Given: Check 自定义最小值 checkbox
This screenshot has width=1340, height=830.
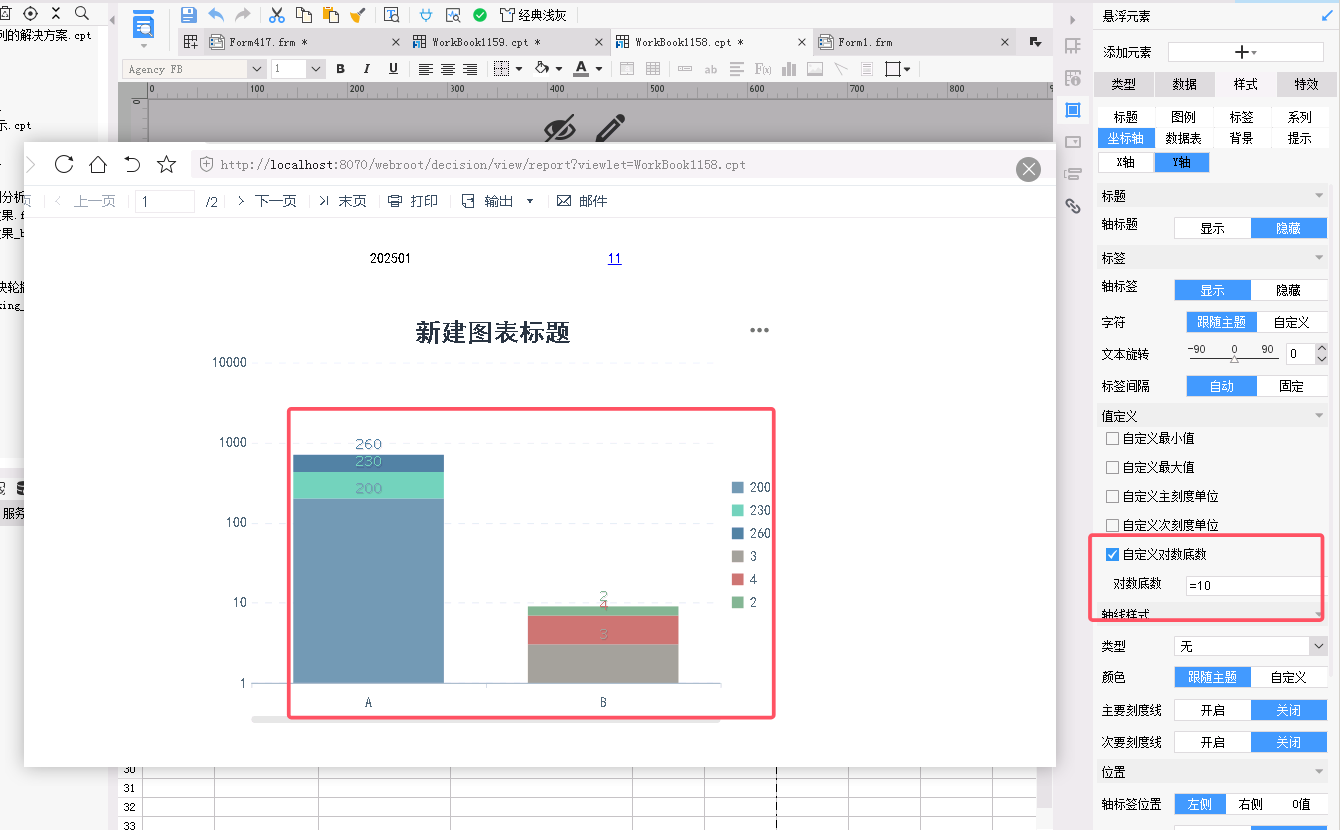Looking at the screenshot, I should [x=1112, y=438].
